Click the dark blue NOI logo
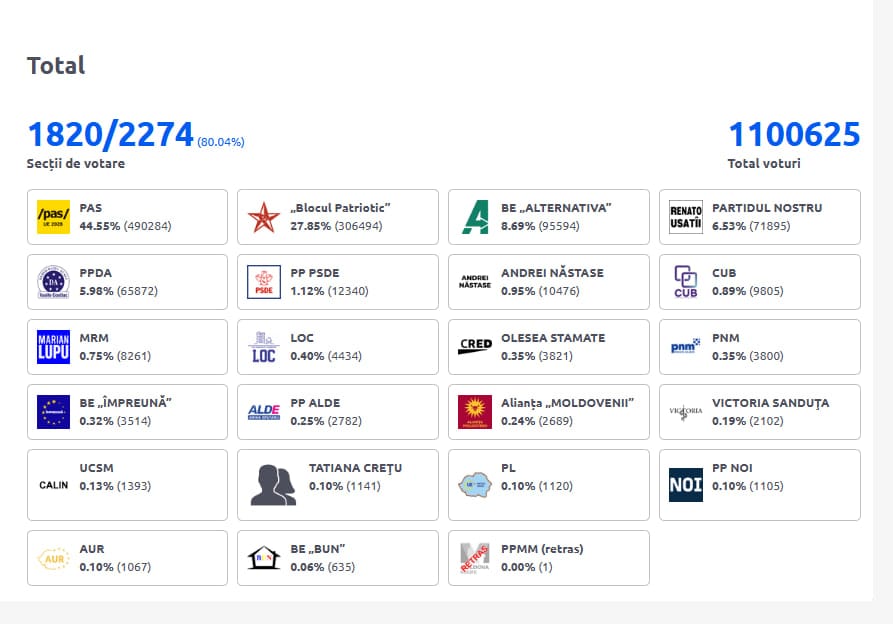893x624 pixels. pyautogui.click(x=686, y=485)
